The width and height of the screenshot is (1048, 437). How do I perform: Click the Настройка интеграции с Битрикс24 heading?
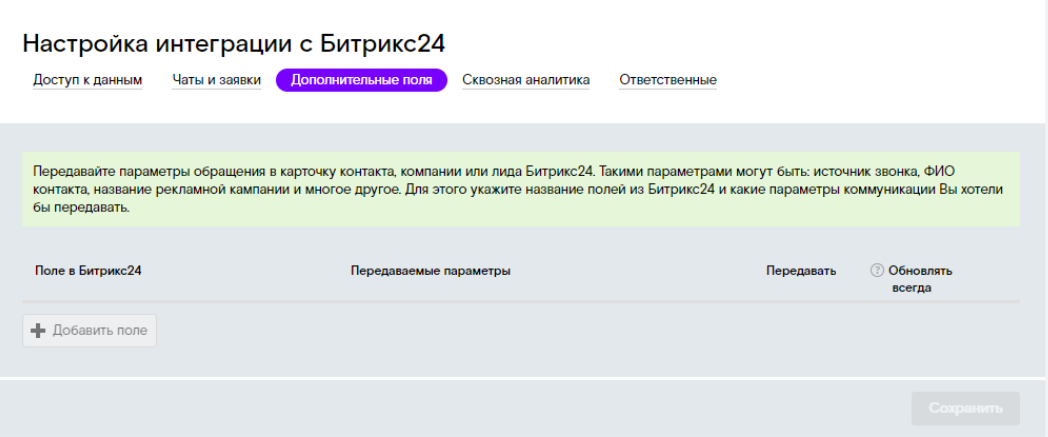(x=234, y=43)
